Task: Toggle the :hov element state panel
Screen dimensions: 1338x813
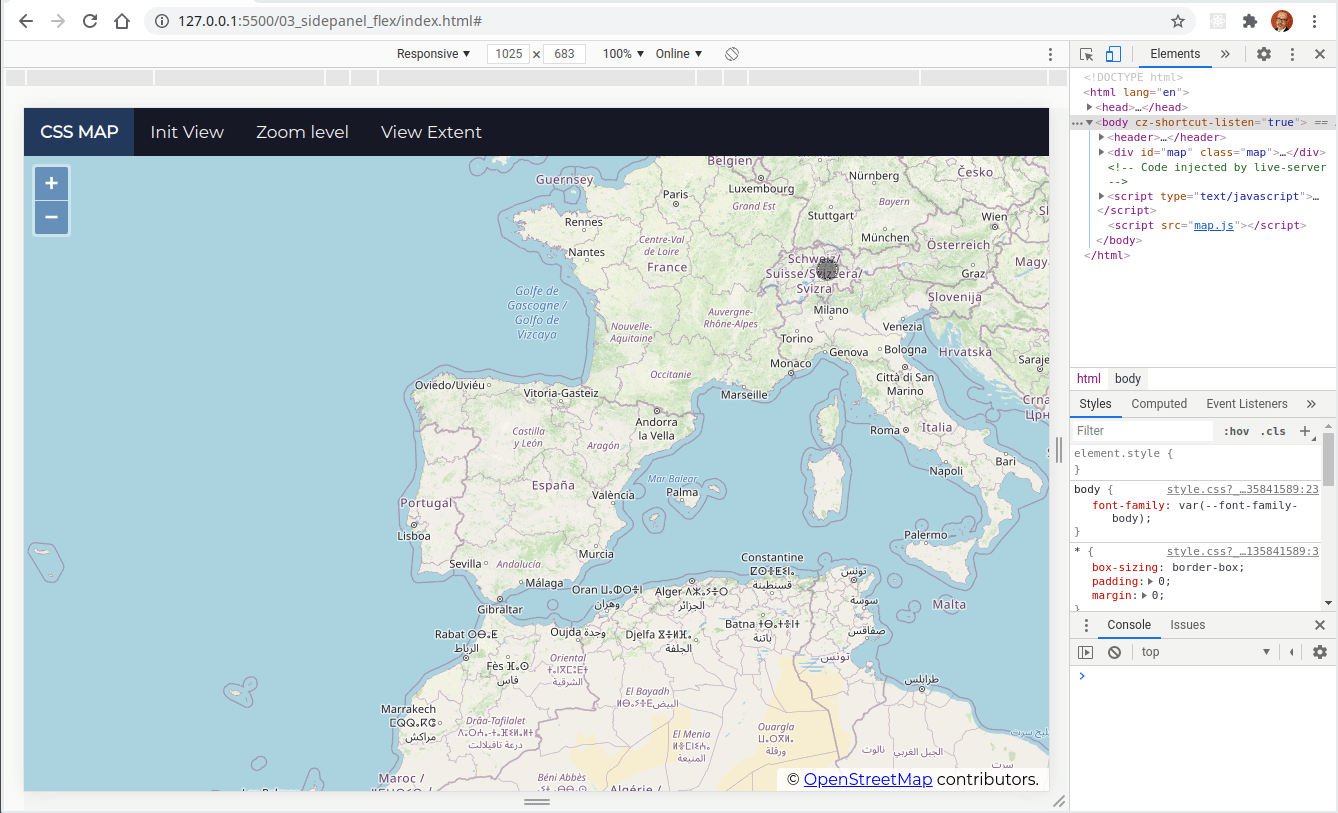Action: (x=1237, y=431)
